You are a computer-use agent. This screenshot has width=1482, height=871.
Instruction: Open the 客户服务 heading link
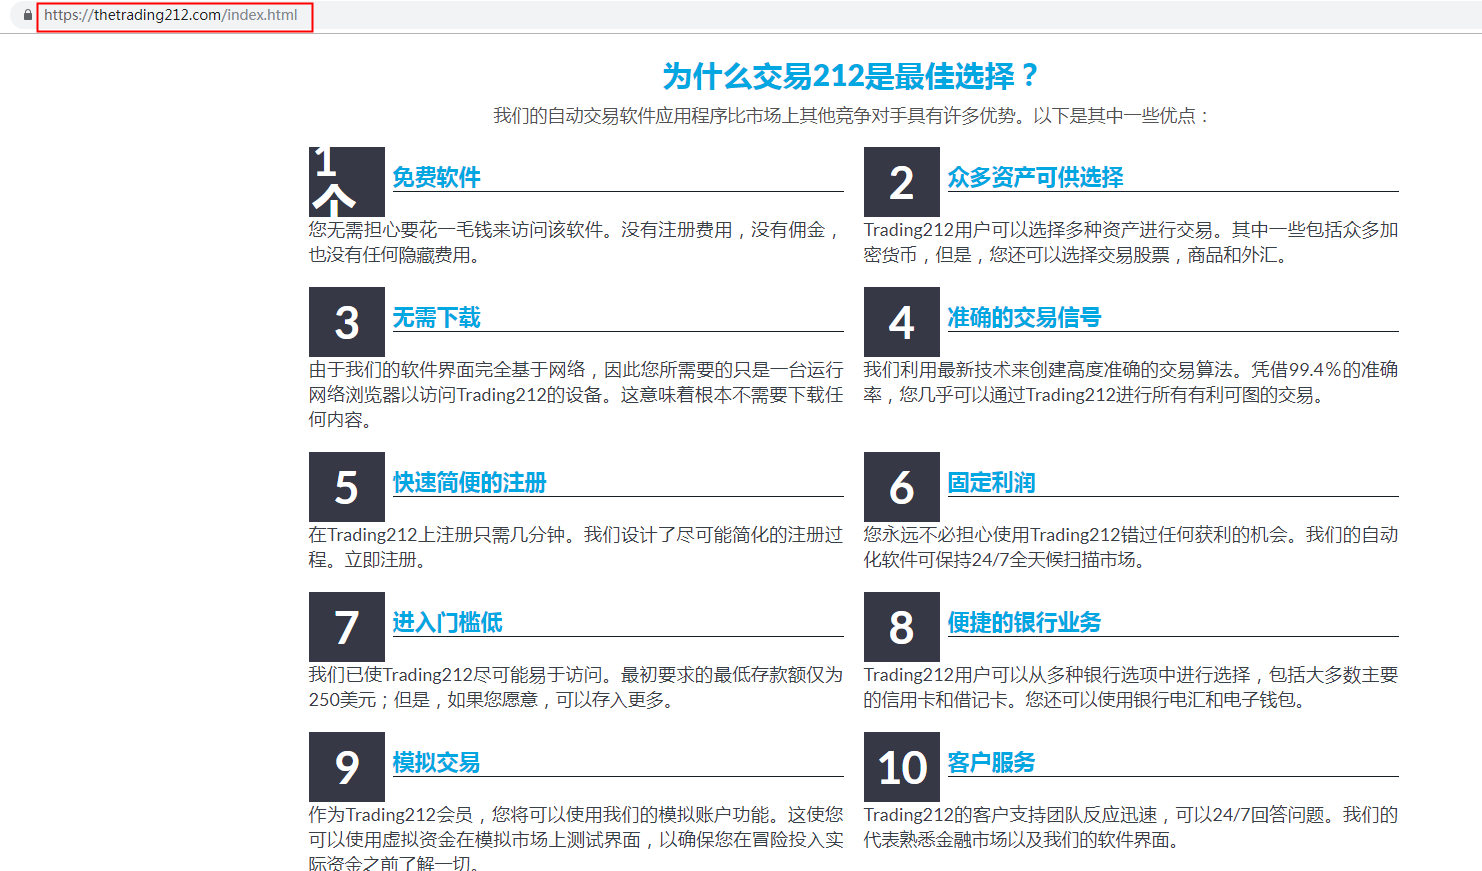991,762
